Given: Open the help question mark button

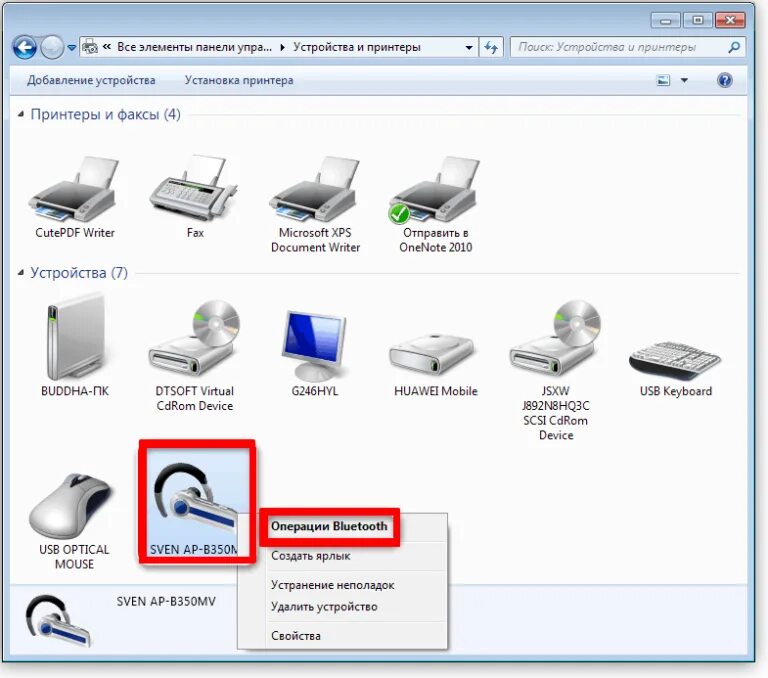Looking at the screenshot, I should [x=725, y=81].
